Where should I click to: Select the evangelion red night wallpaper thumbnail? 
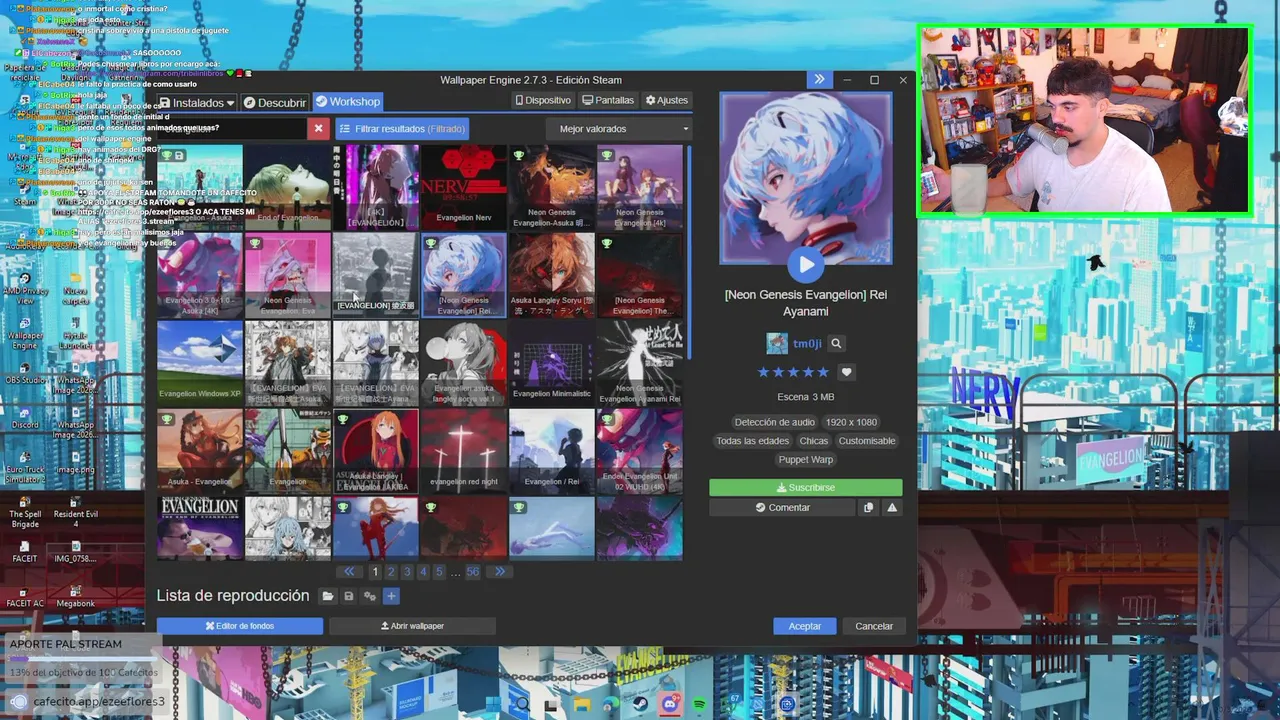[464, 451]
